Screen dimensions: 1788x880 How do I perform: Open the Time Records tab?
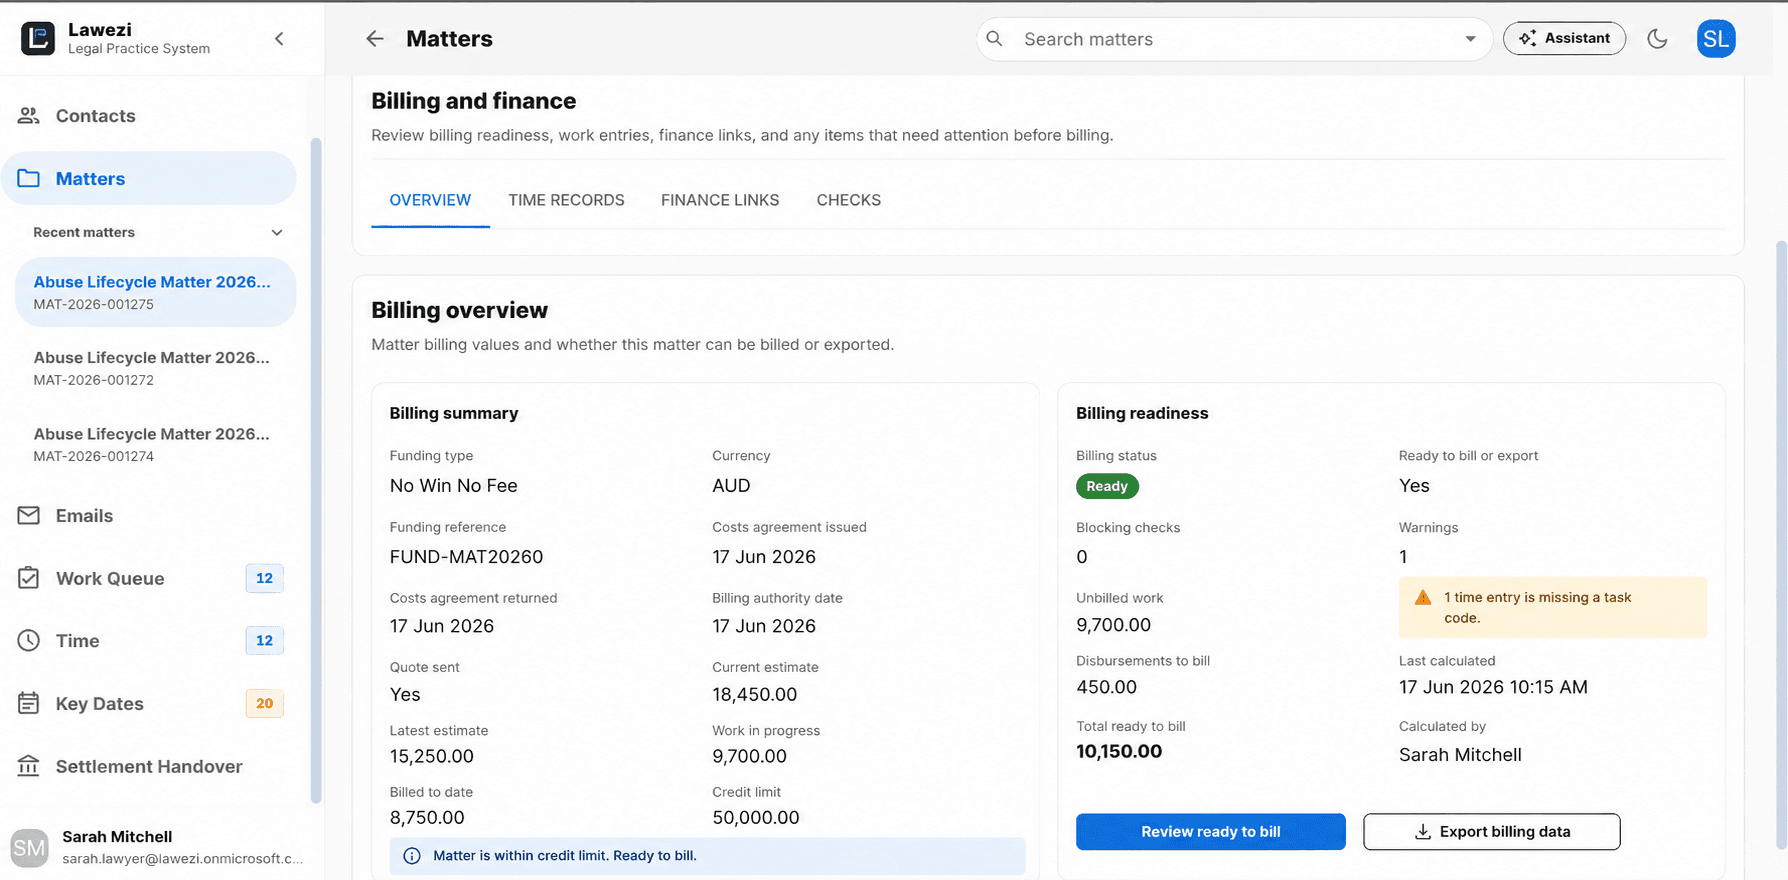click(x=566, y=200)
